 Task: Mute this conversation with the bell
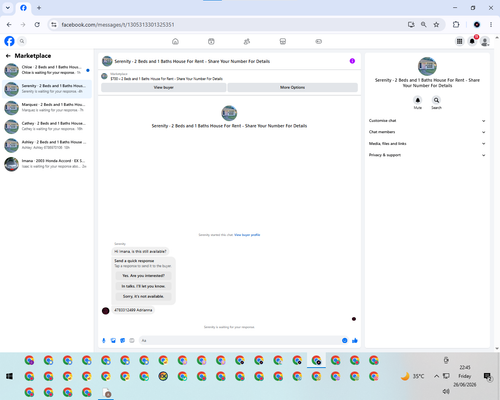(418, 100)
